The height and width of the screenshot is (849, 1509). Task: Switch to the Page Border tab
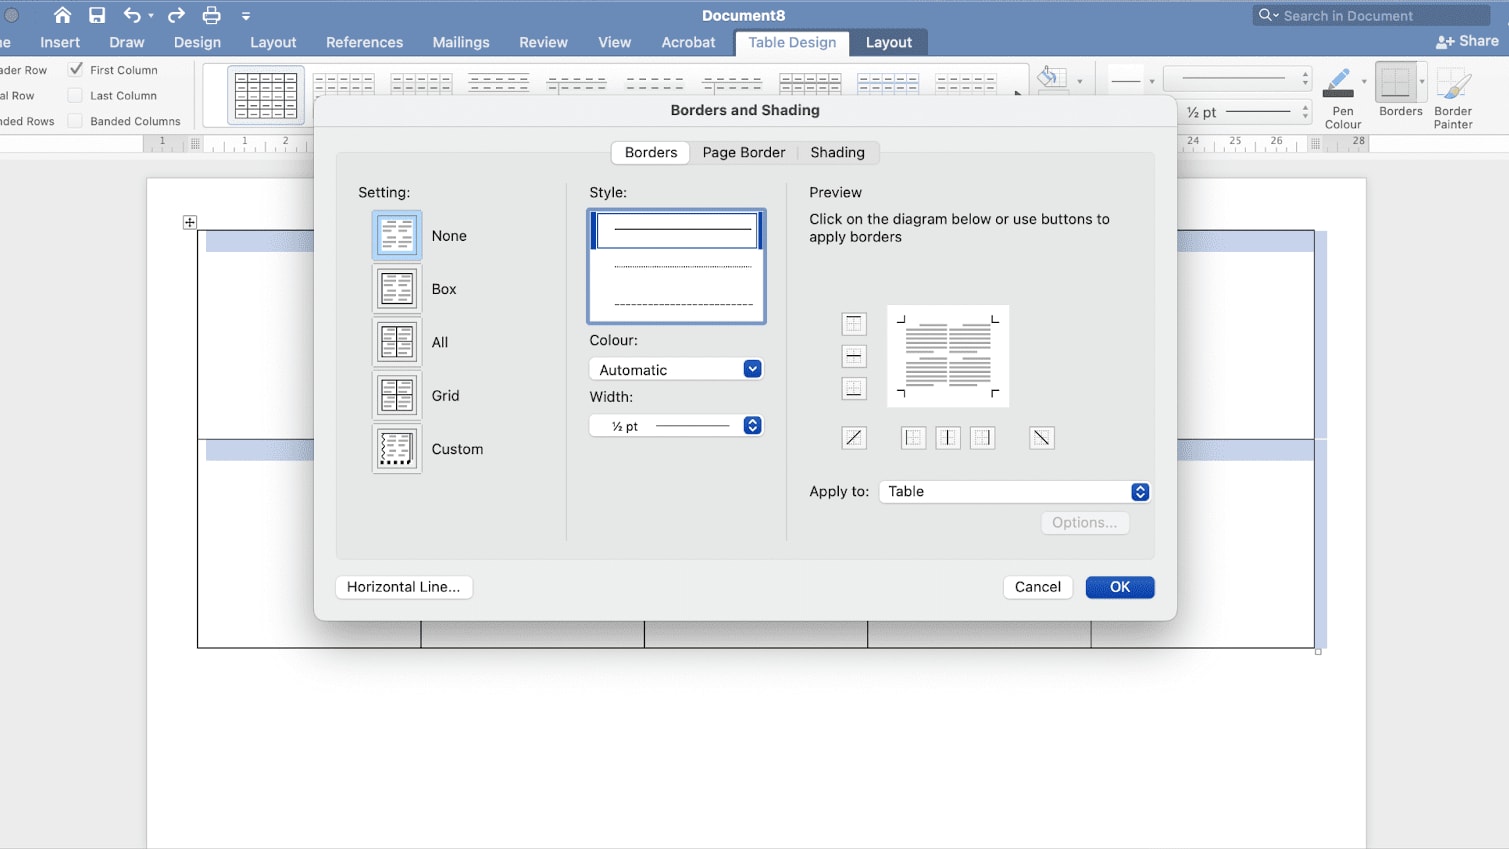[x=744, y=152]
